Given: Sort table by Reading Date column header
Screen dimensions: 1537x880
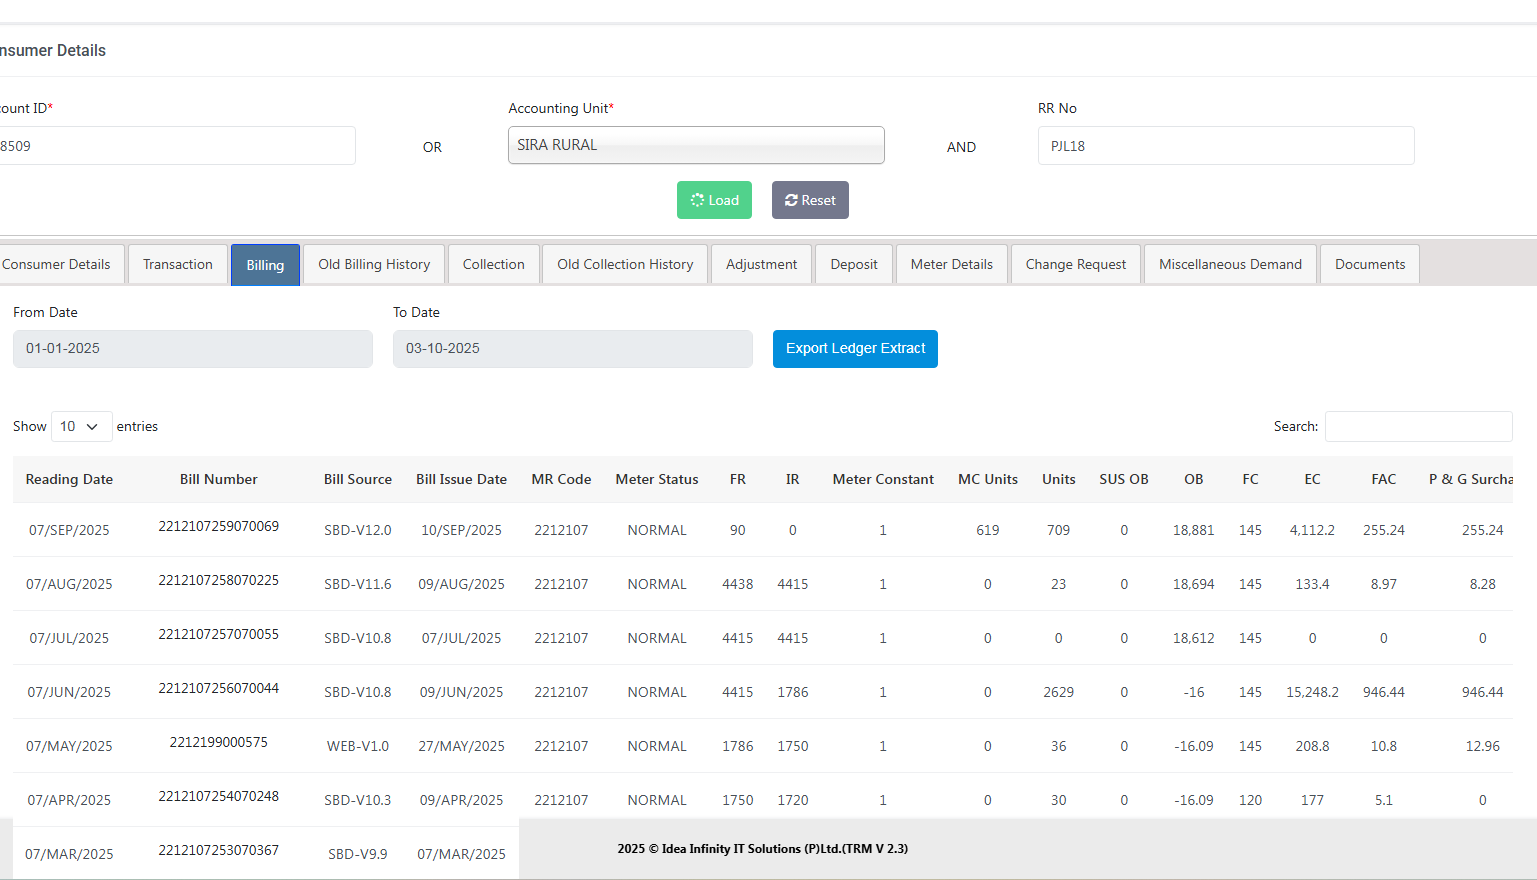Looking at the screenshot, I should pyautogui.click(x=69, y=480).
